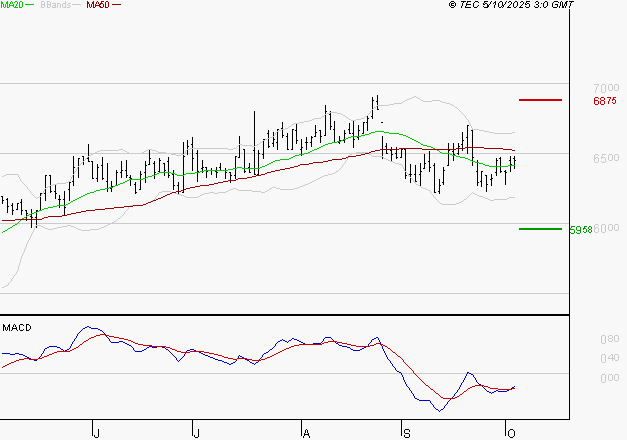Click the MACD indicator panel title
Screen dimensions: 627x440
pos(17,327)
